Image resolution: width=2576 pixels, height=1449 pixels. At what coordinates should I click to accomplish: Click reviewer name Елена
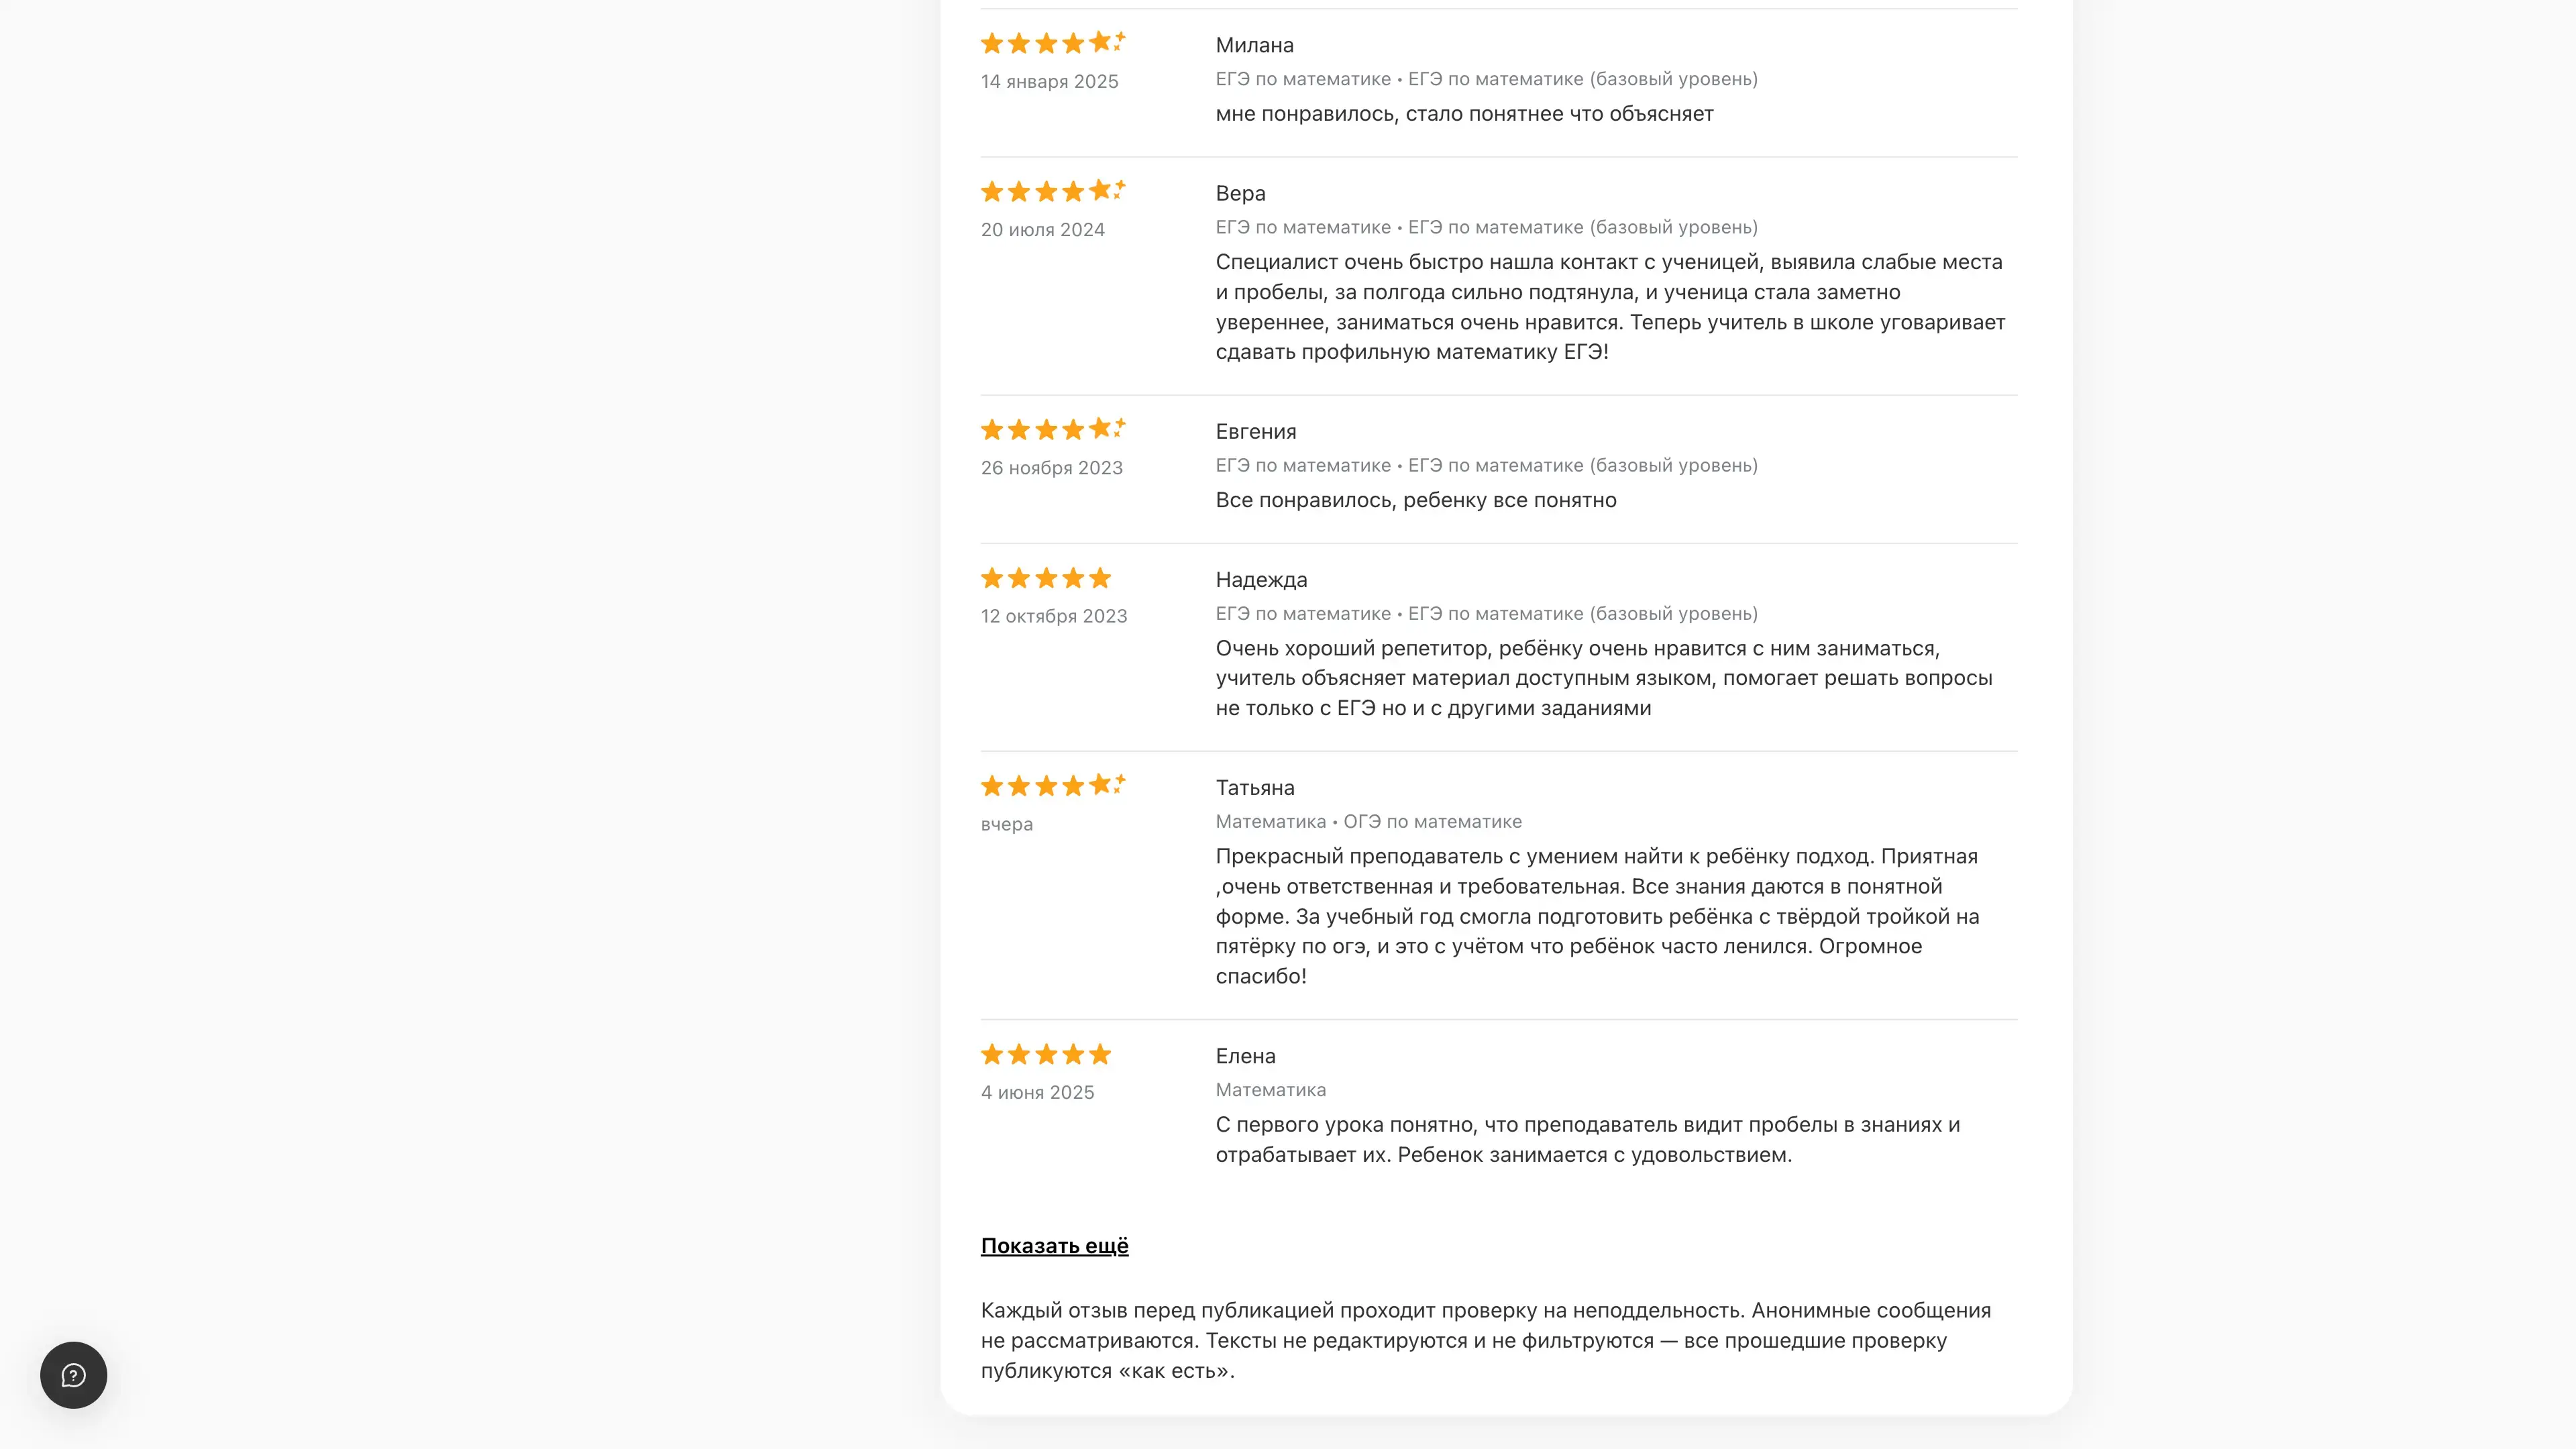coord(1245,1056)
